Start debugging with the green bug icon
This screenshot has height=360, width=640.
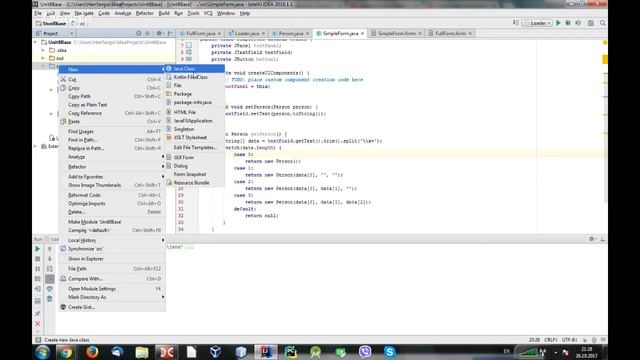[x=568, y=23]
